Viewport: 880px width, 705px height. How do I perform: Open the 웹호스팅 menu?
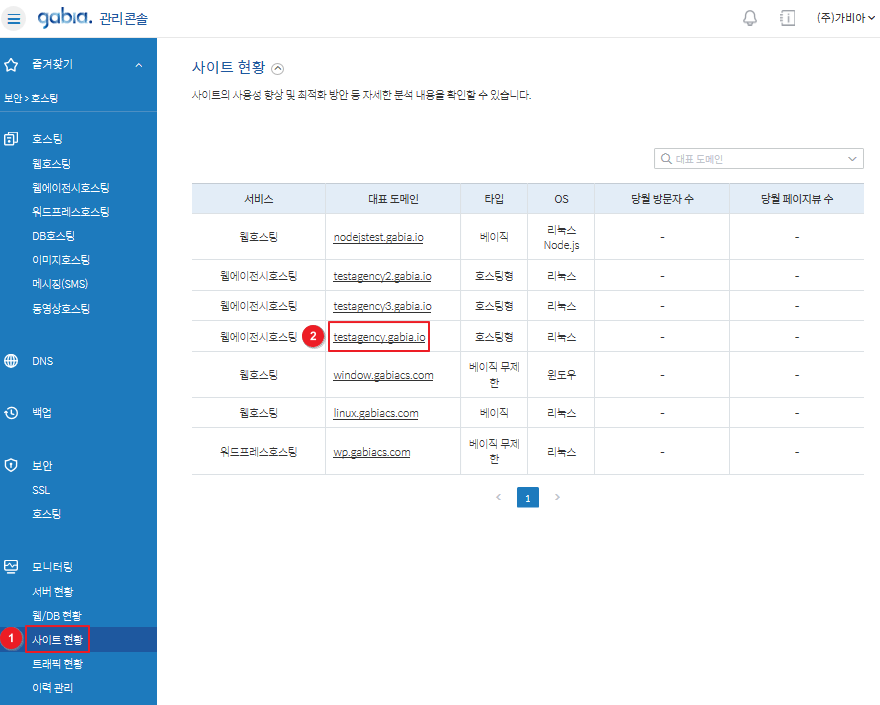tap(52, 163)
